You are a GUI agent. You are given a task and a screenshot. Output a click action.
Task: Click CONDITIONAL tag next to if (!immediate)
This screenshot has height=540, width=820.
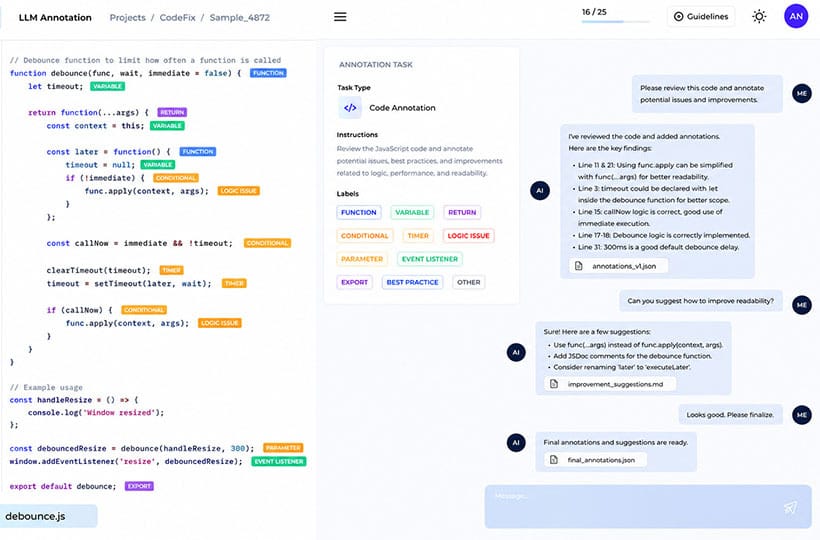click(176, 178)
